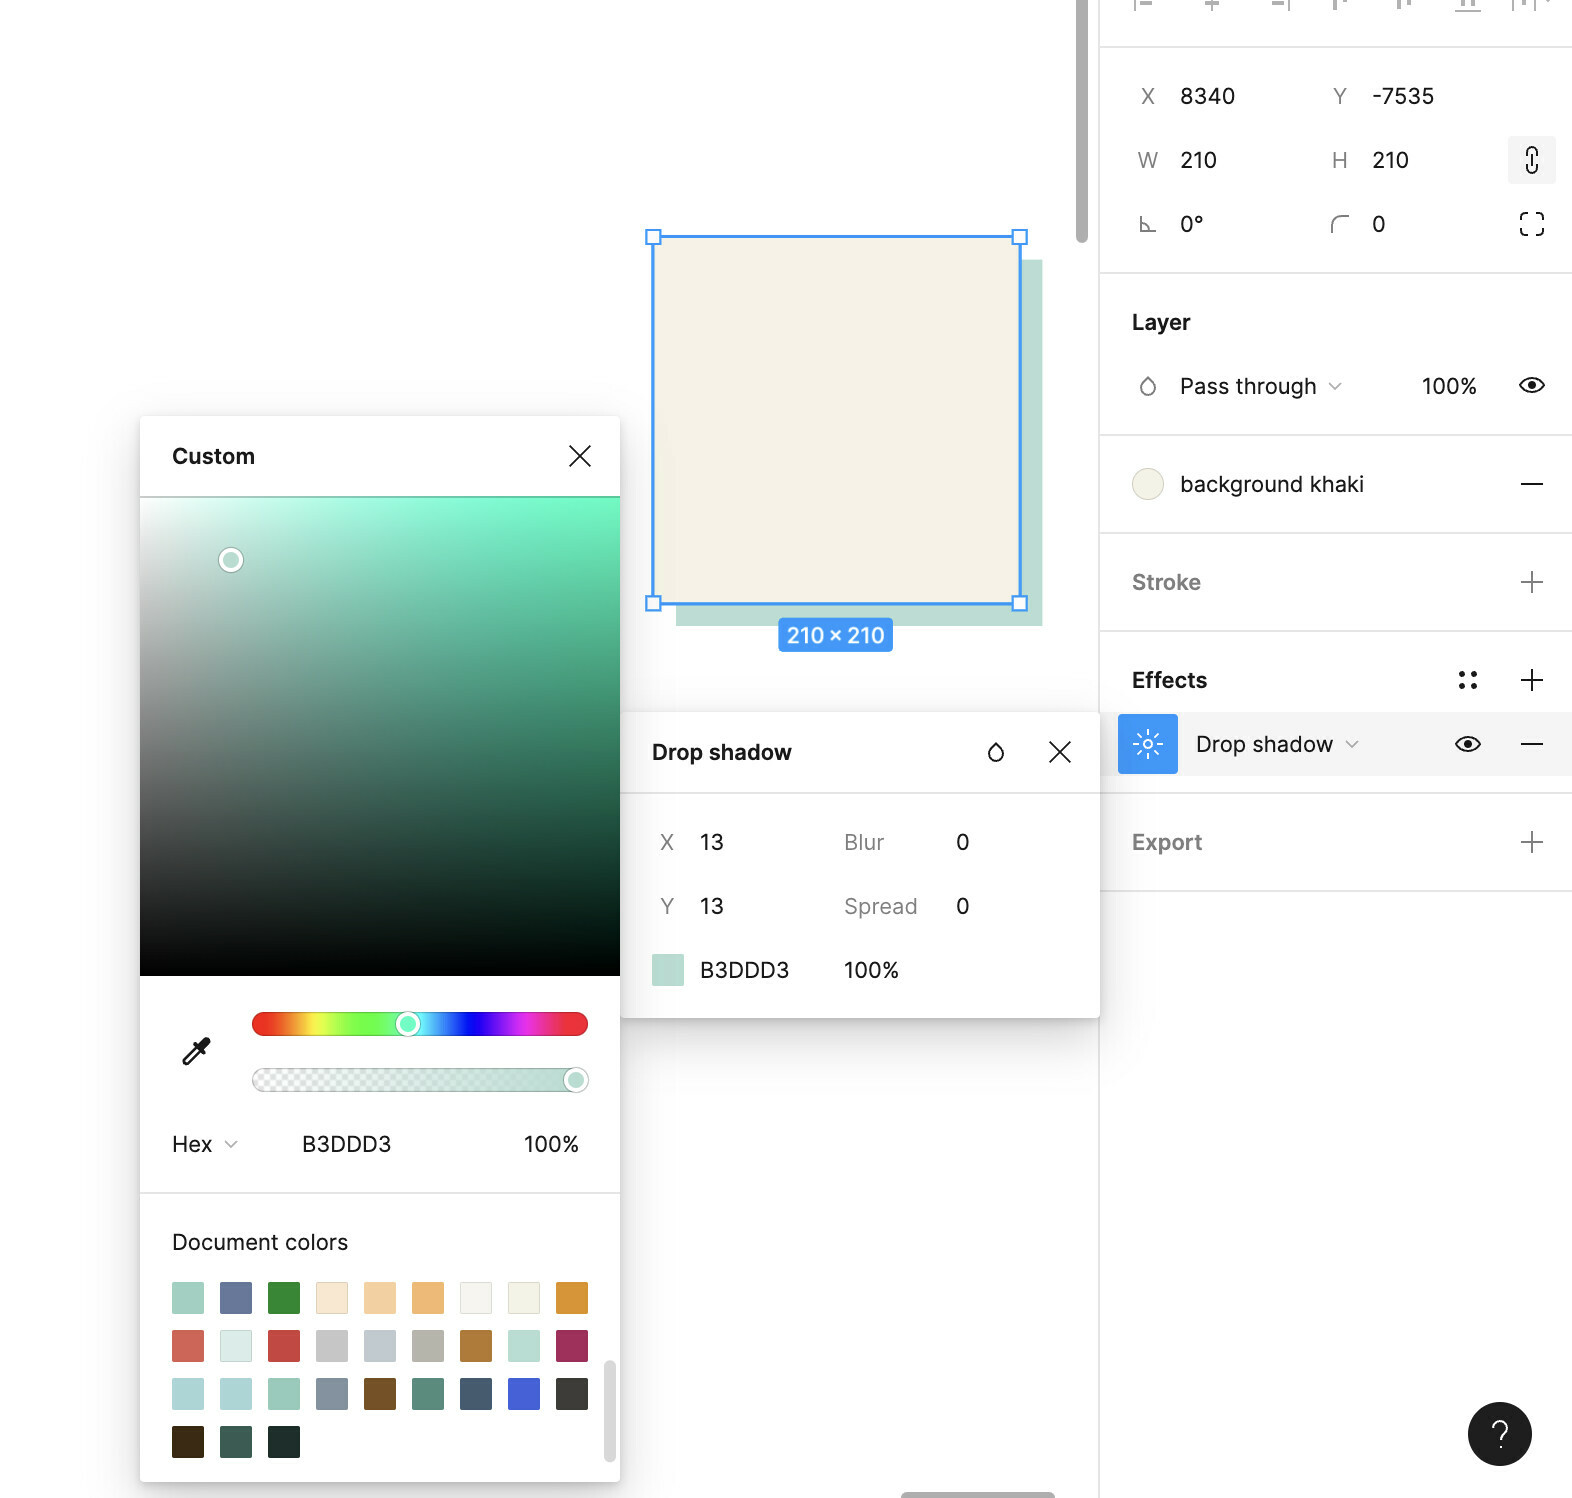Image resolution: width=1572 pixels, height=1498 pixels.
Task: Click the Stroke section header
Action: click(x=1166, y=582)
